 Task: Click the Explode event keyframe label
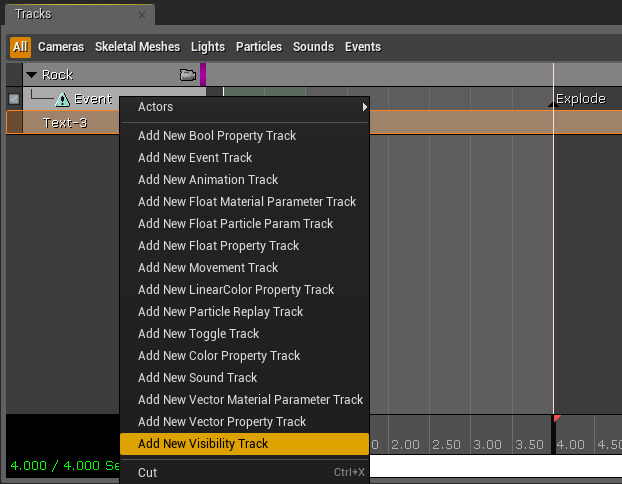pos(581,99)
